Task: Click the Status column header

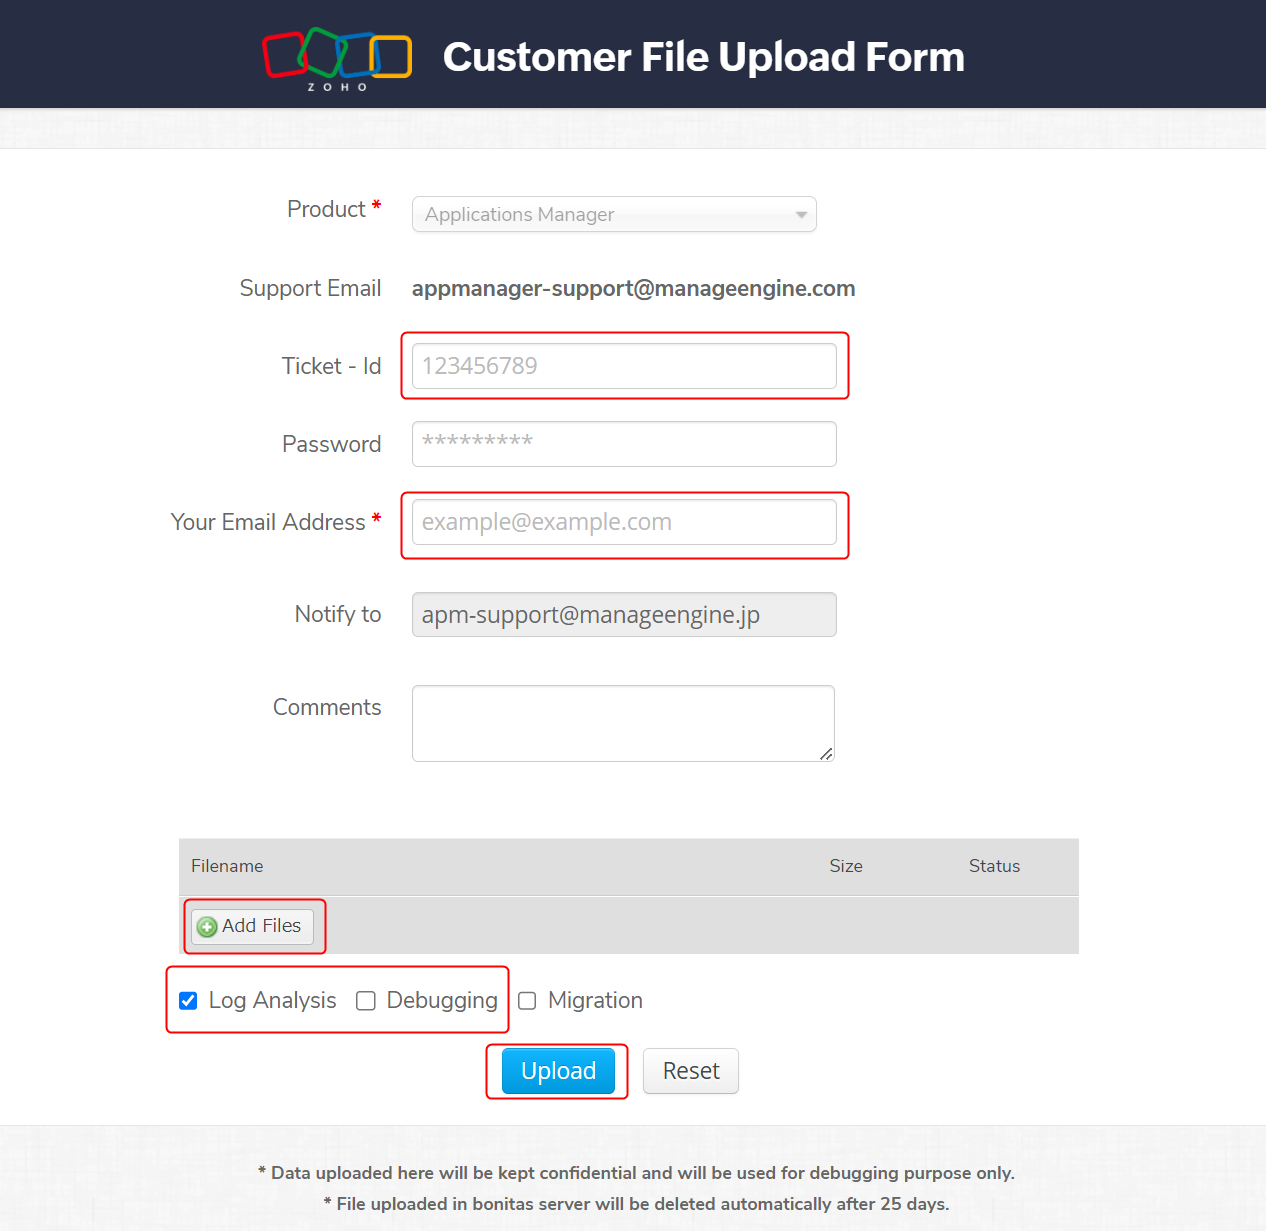Action: (x=994, y=866)
